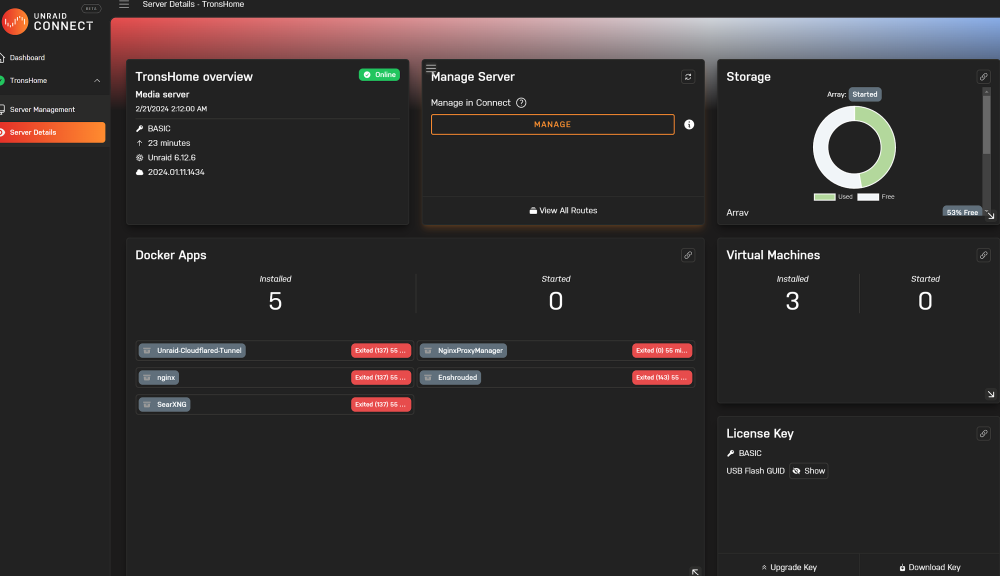Open the nginx container
Viewport: 1000px width, 576px height.
click(x=159, y=378)
